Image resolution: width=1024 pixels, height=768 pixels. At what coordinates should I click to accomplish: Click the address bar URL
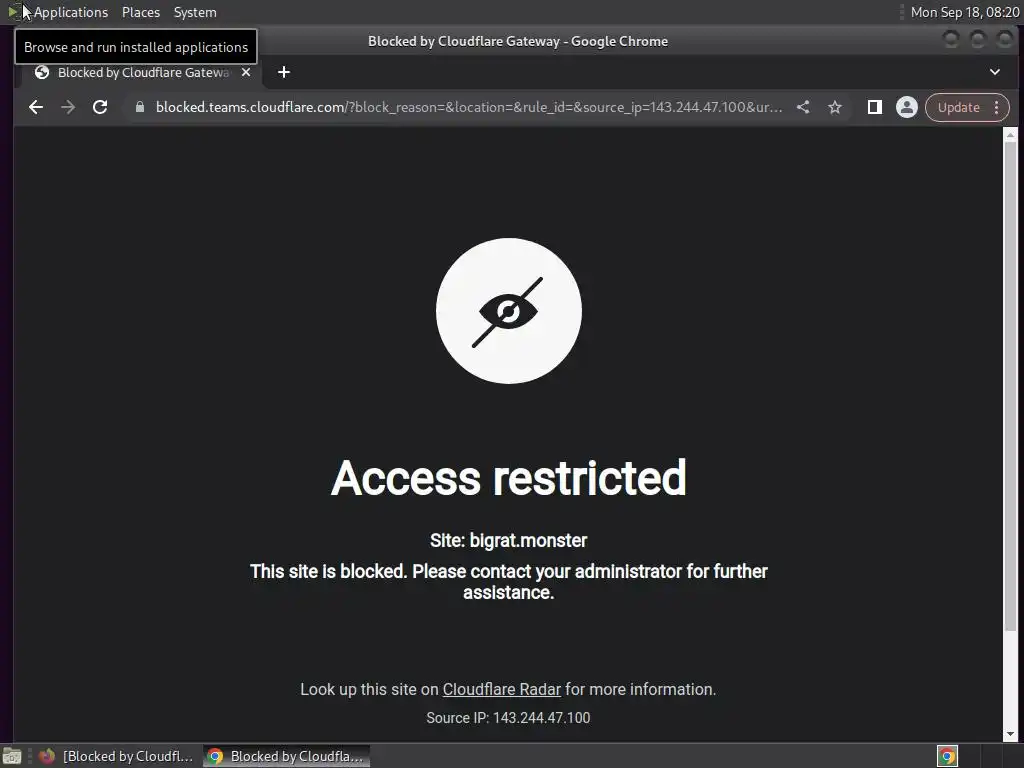pyautogui.click(x=468, y=107)
